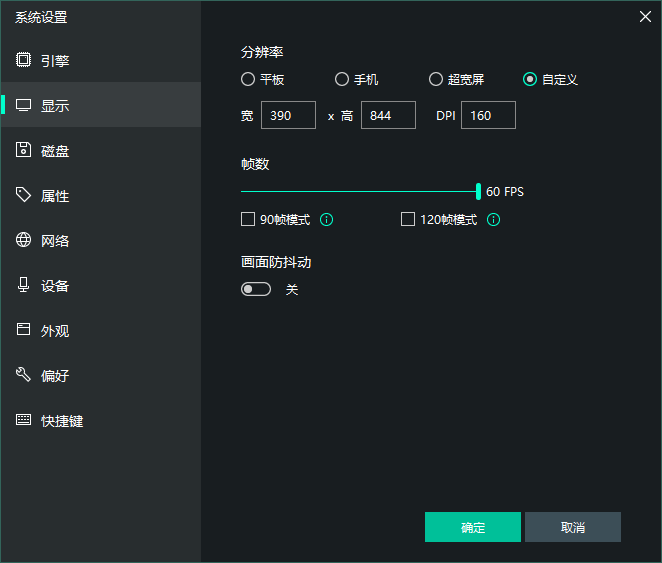Open the 快捷键 settings section
The image size is (662, 563).
pyautogui.click(x=101, y=420)
